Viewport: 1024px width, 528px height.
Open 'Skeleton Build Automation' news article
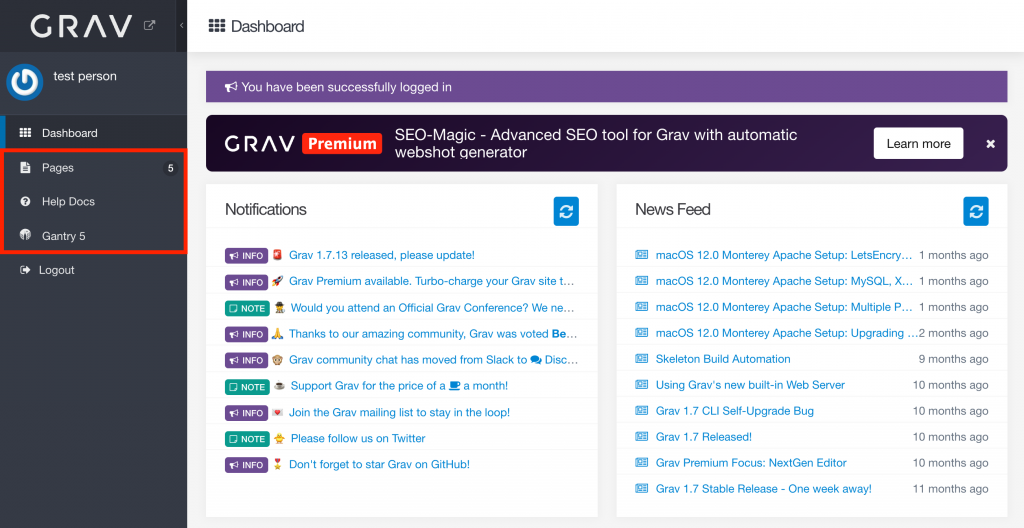tap(723, 359)
